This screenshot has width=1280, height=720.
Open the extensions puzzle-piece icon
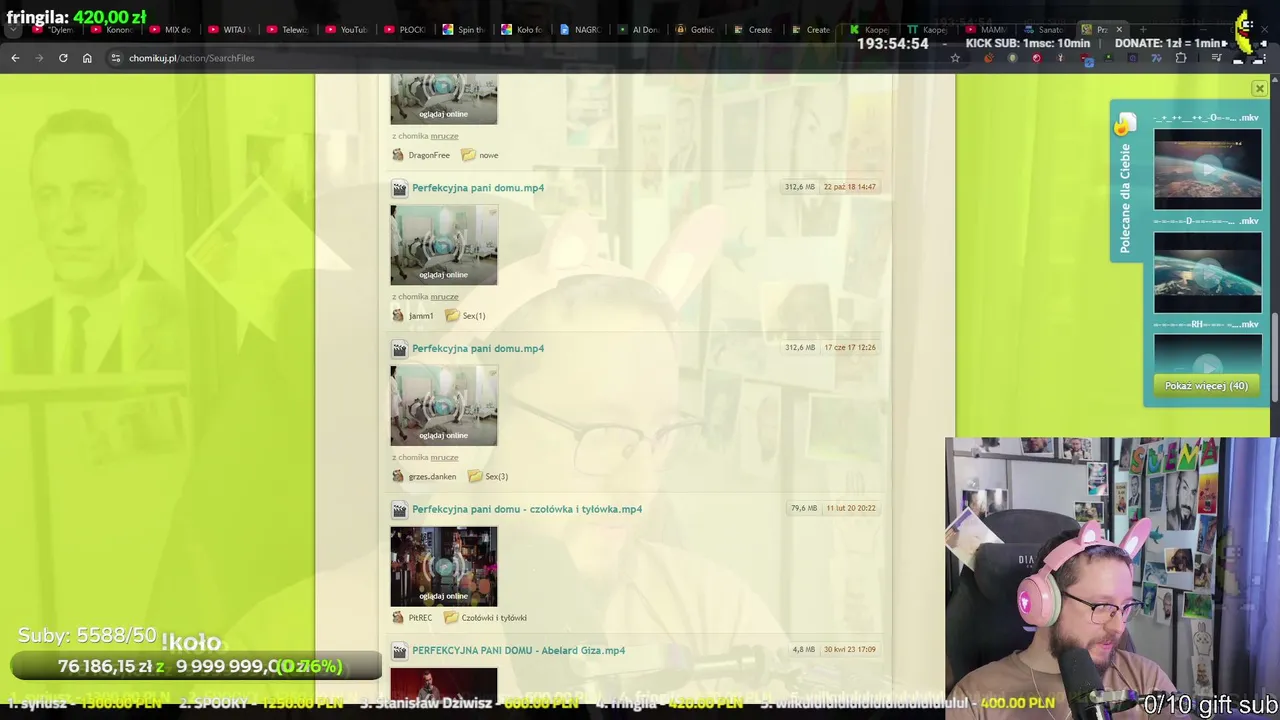[x=1181, y=58]
